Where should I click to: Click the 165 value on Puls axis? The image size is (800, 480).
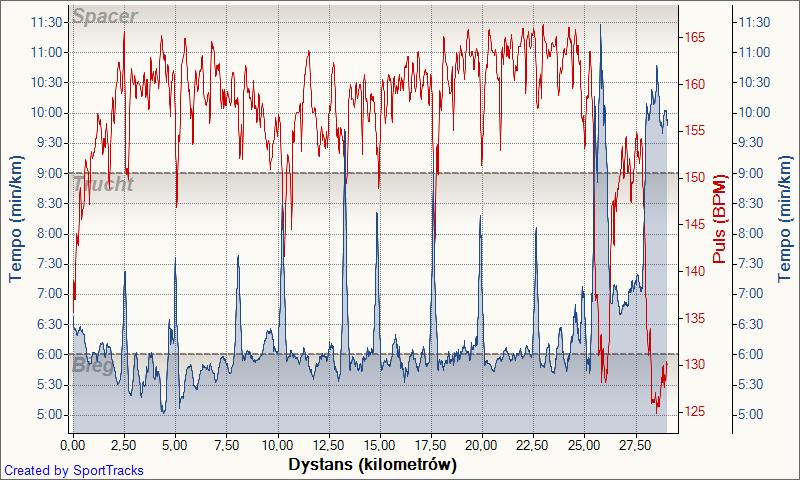pos(694,38)
